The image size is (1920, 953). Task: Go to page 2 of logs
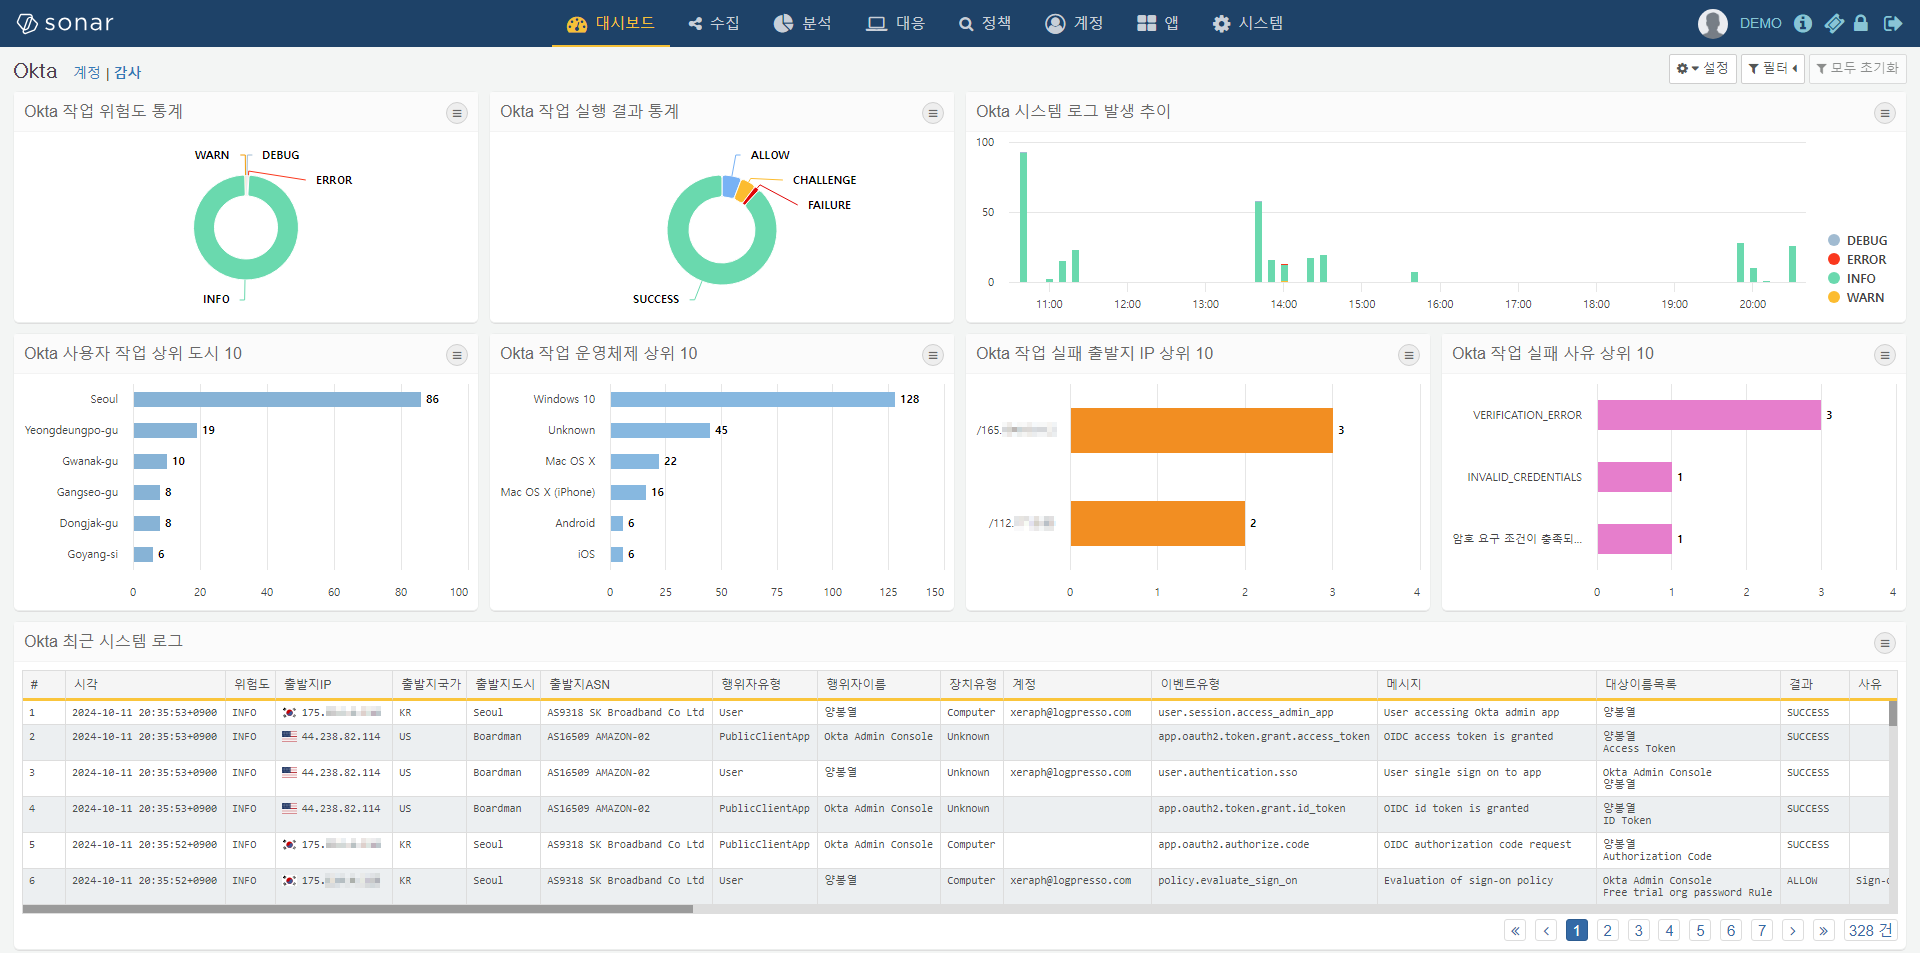pos(1608,930)
